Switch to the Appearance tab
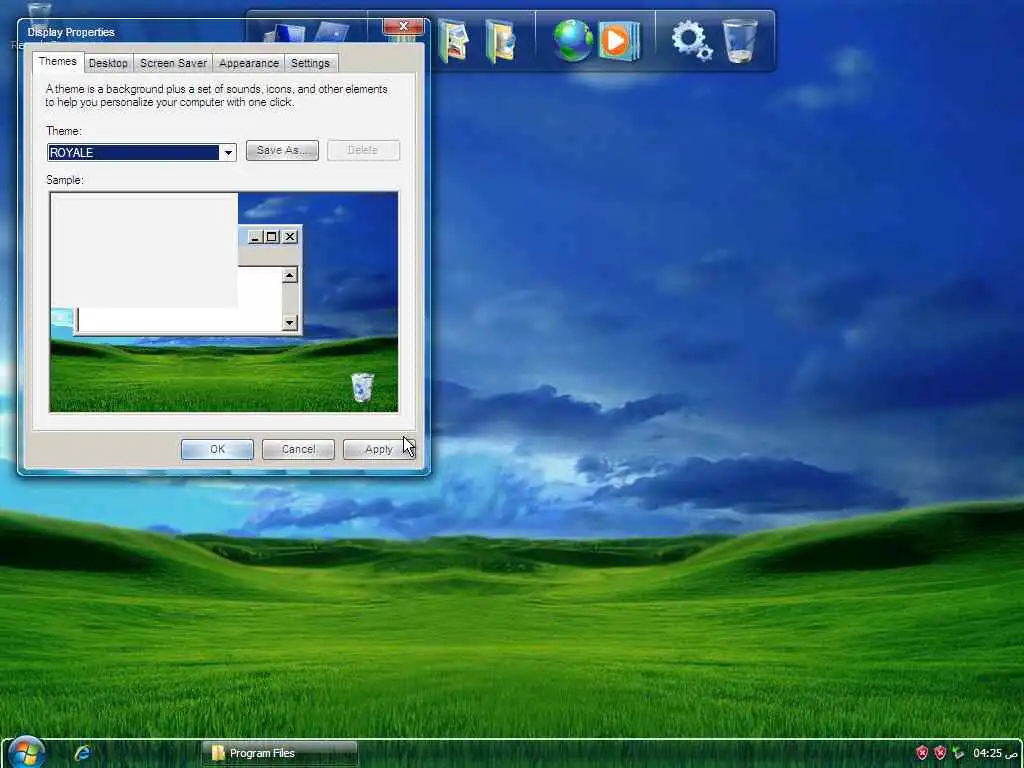 click(249, 63)
